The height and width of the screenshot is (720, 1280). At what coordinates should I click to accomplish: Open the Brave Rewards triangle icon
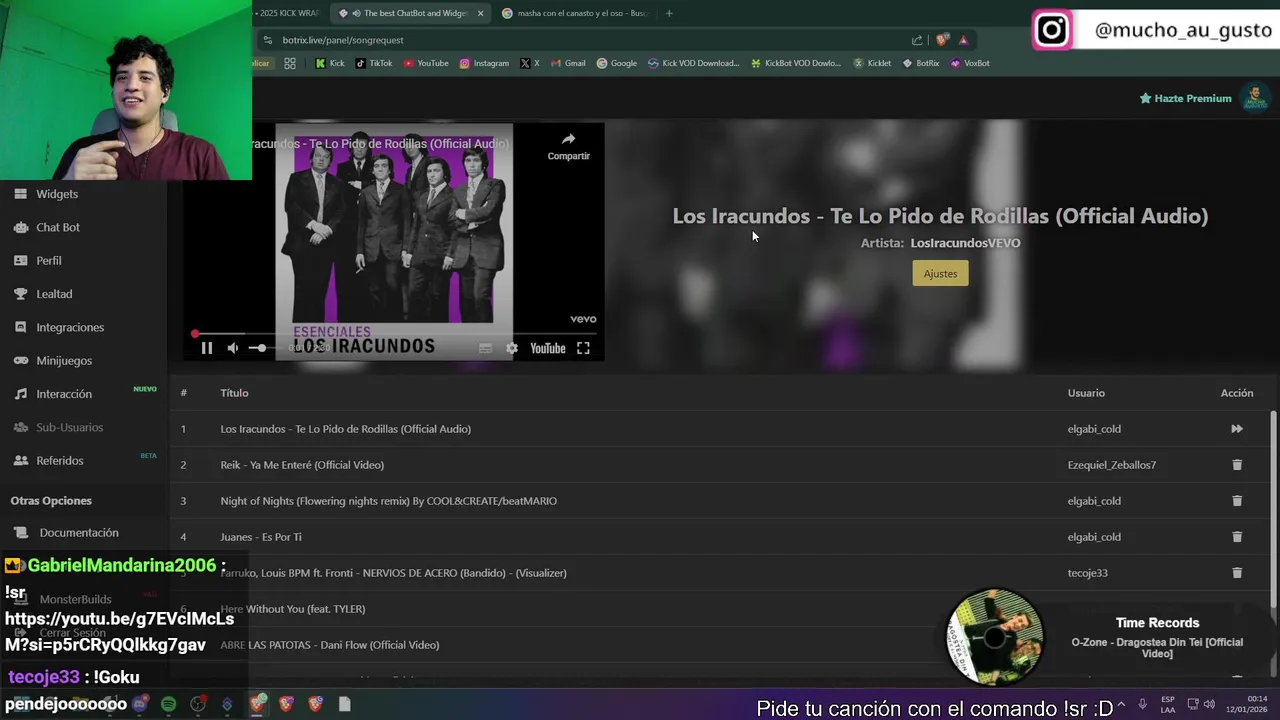(x=963, y=40)
